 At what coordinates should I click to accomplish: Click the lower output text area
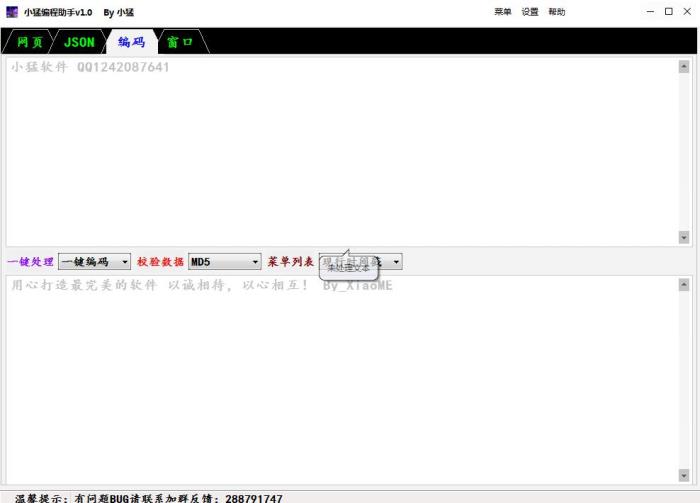342,379
